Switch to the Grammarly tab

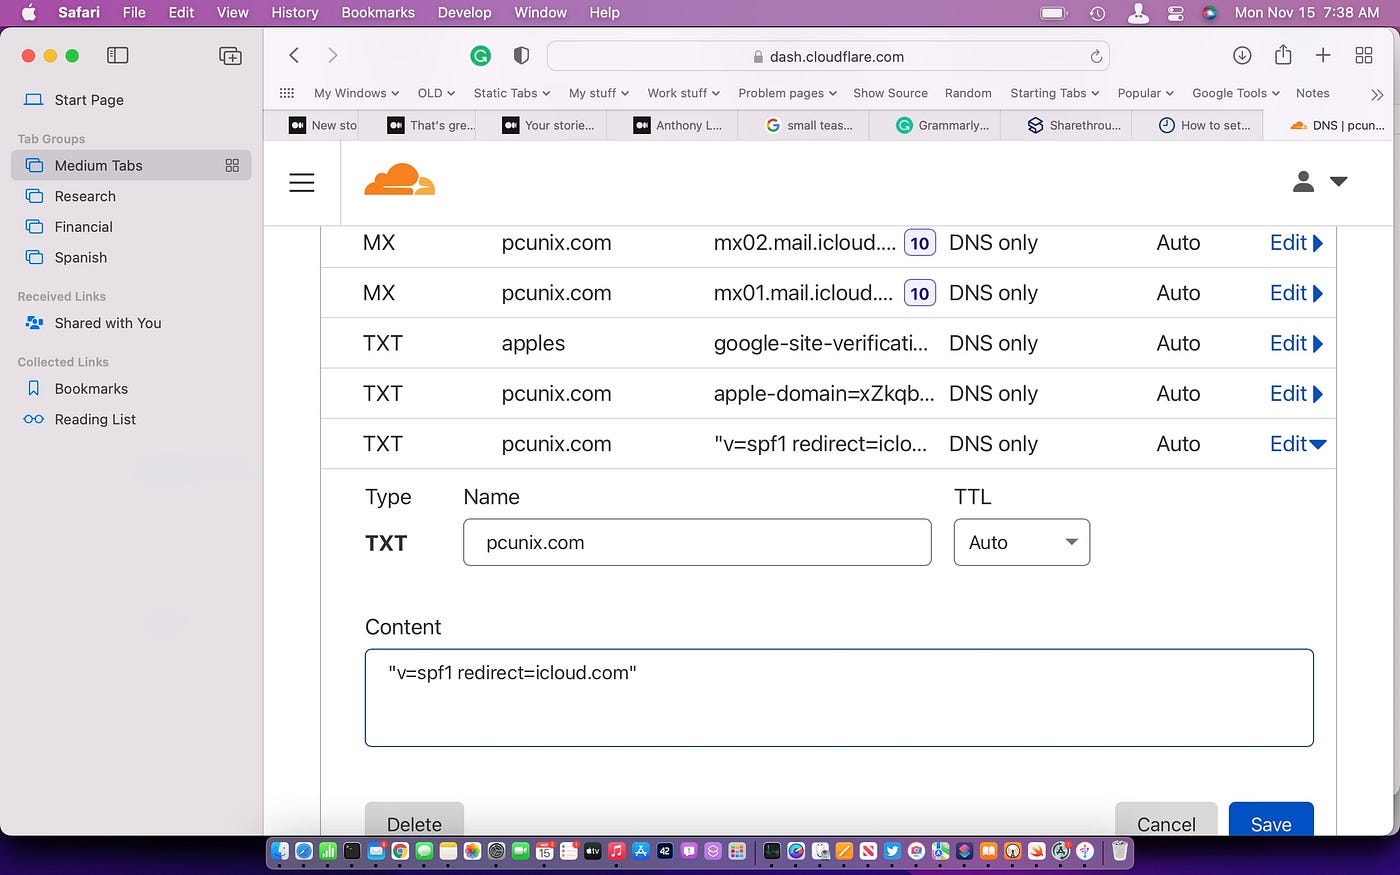tap(935, 125)
